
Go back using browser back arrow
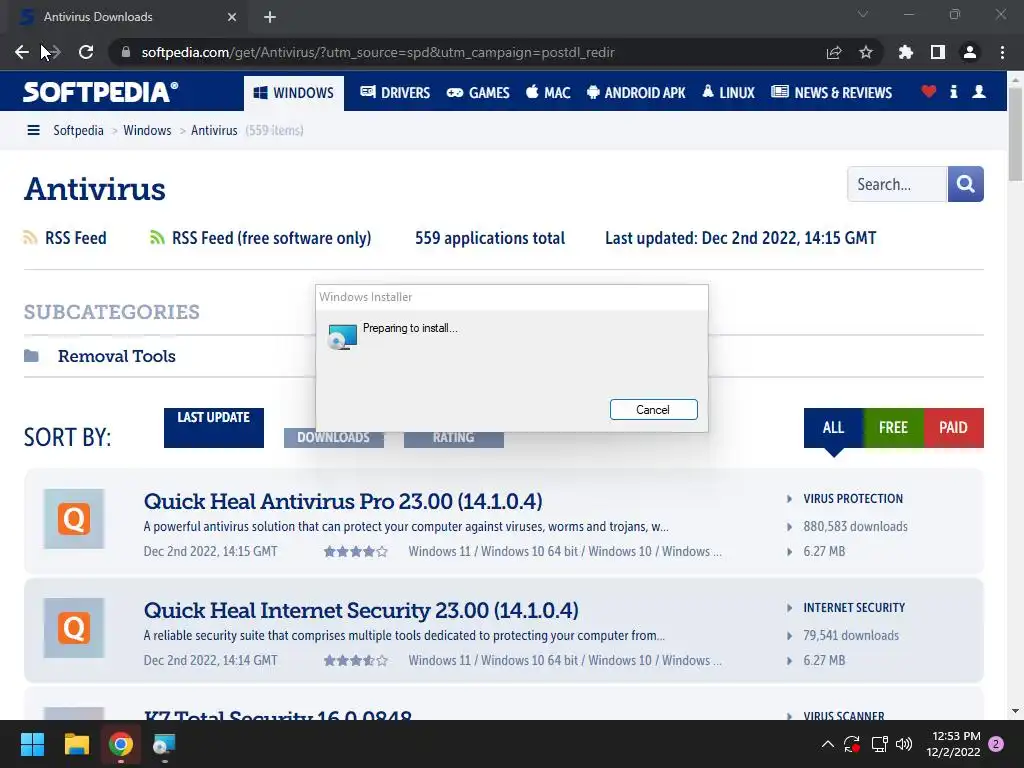(22, 52)
